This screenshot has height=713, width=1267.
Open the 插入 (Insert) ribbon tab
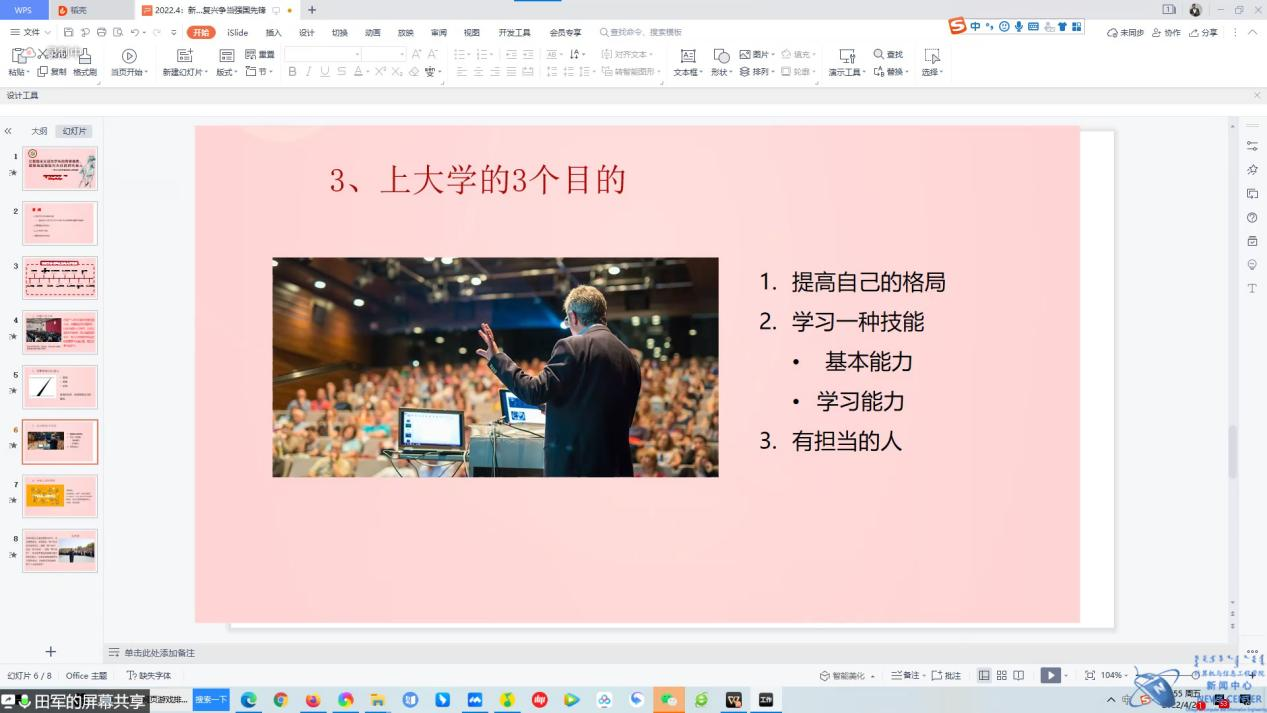click(273, 33)
